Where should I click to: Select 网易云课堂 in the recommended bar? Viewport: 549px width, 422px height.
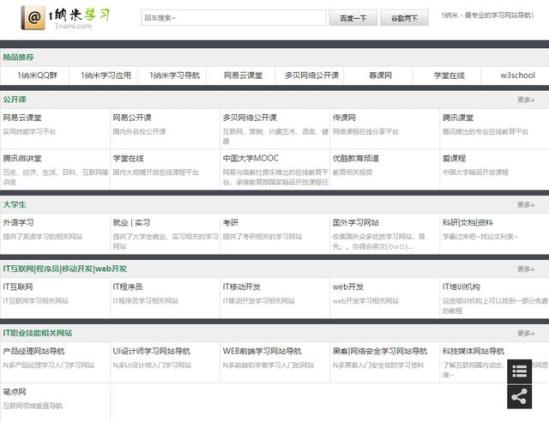(243, 75)
